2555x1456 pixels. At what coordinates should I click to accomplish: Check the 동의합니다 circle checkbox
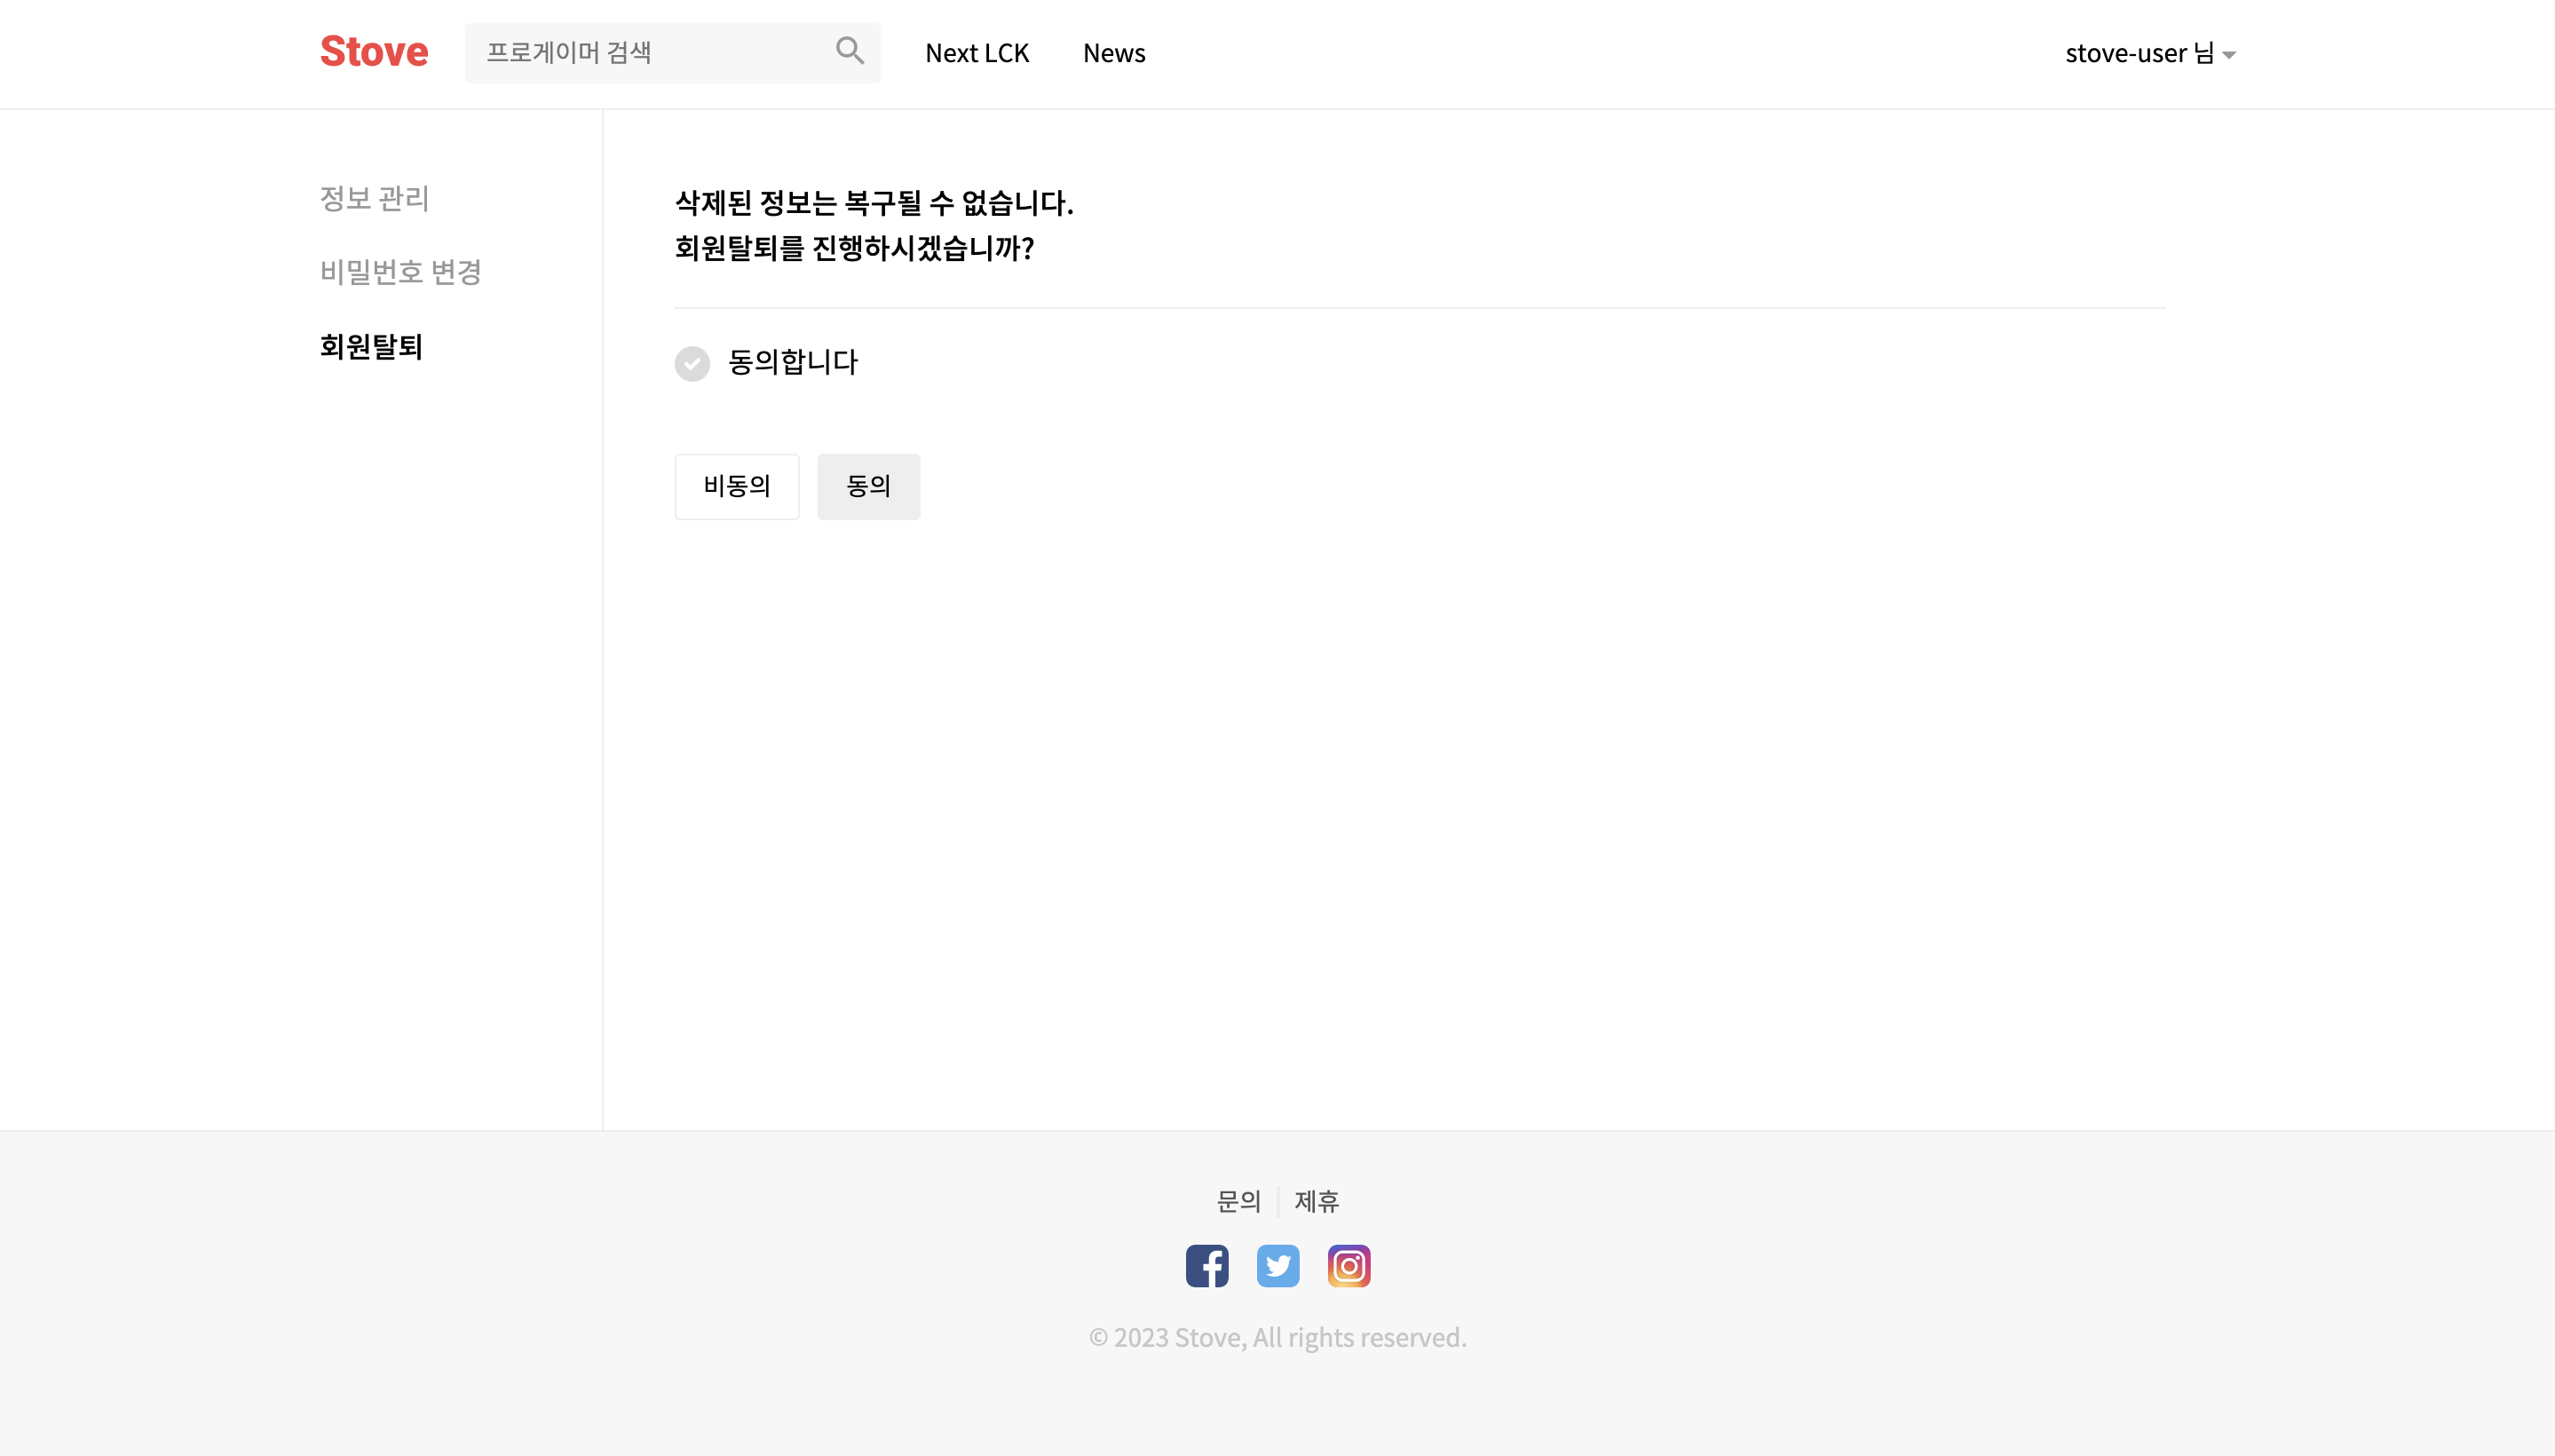click(x=692, y=363)
